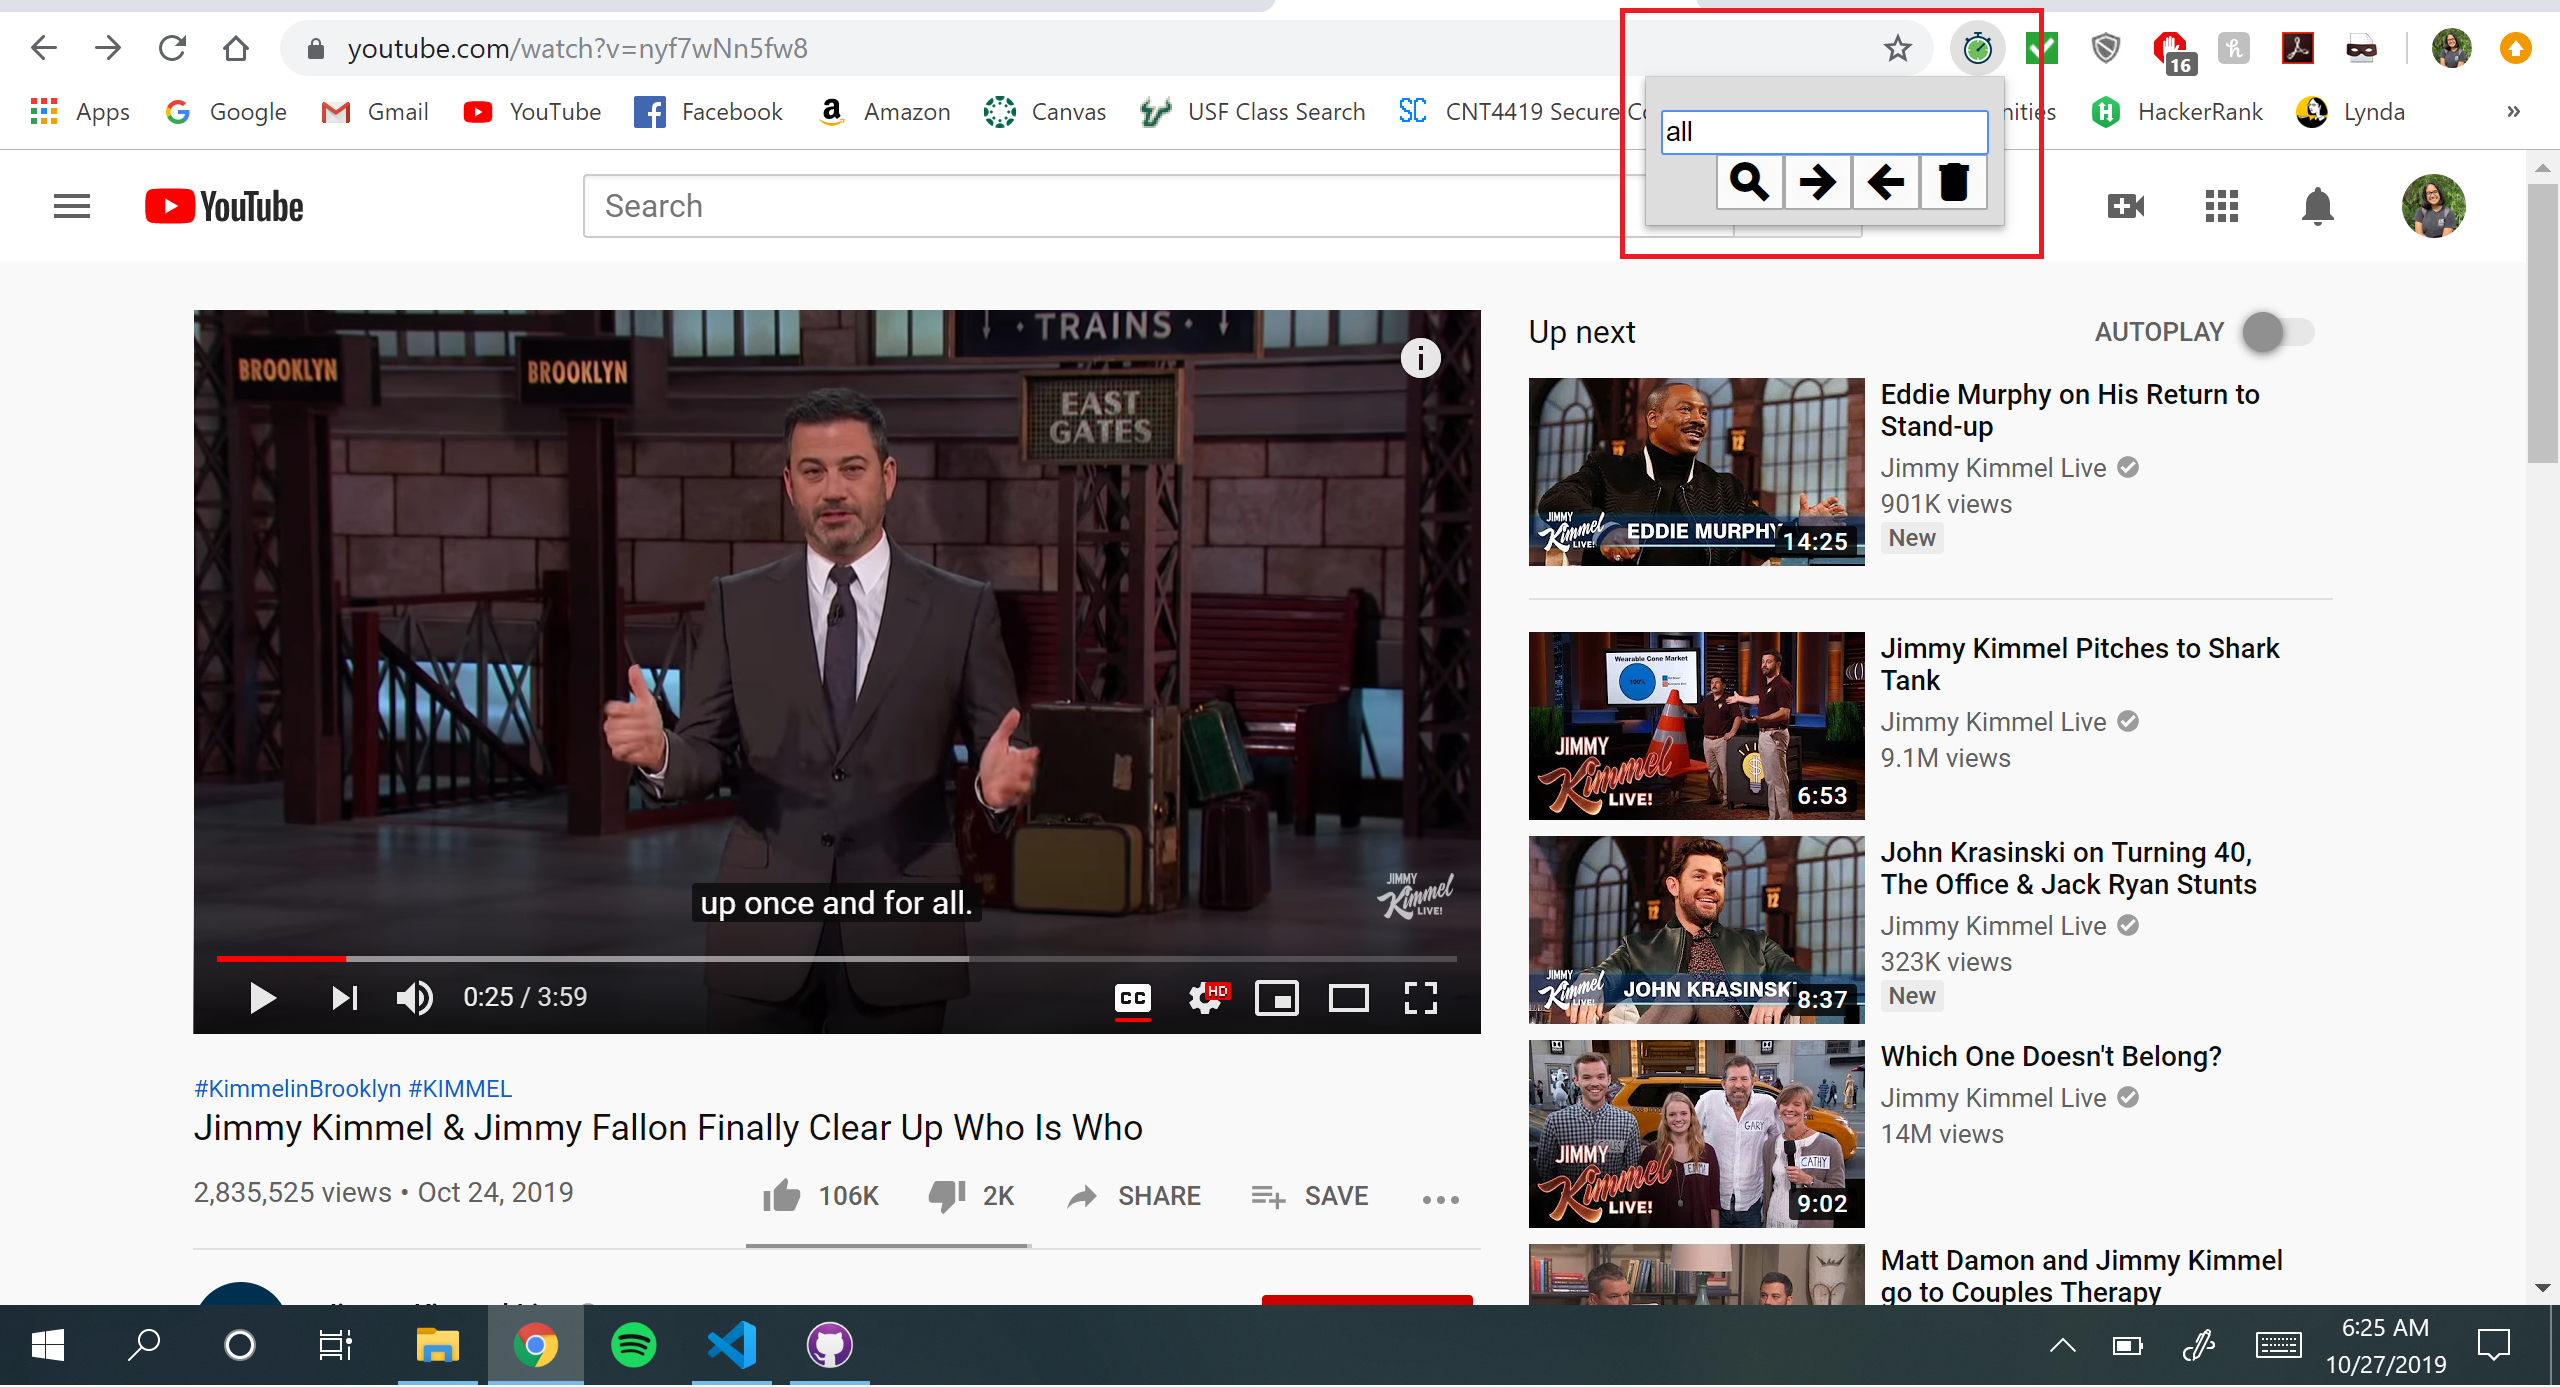Screen dimensions: 2560x1387
Task: Click the left arrow previous-result button in popup
Action: (1885, 182)
